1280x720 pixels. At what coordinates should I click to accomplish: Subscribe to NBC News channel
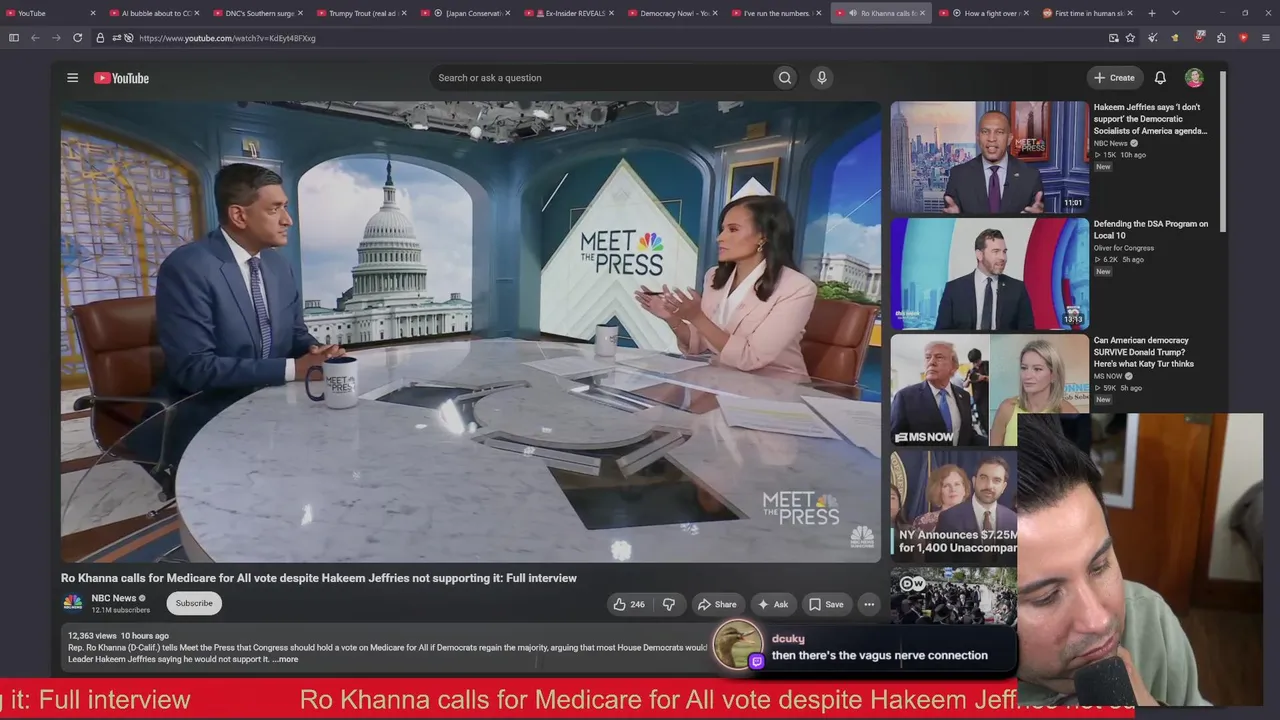[x=194, y=603]
